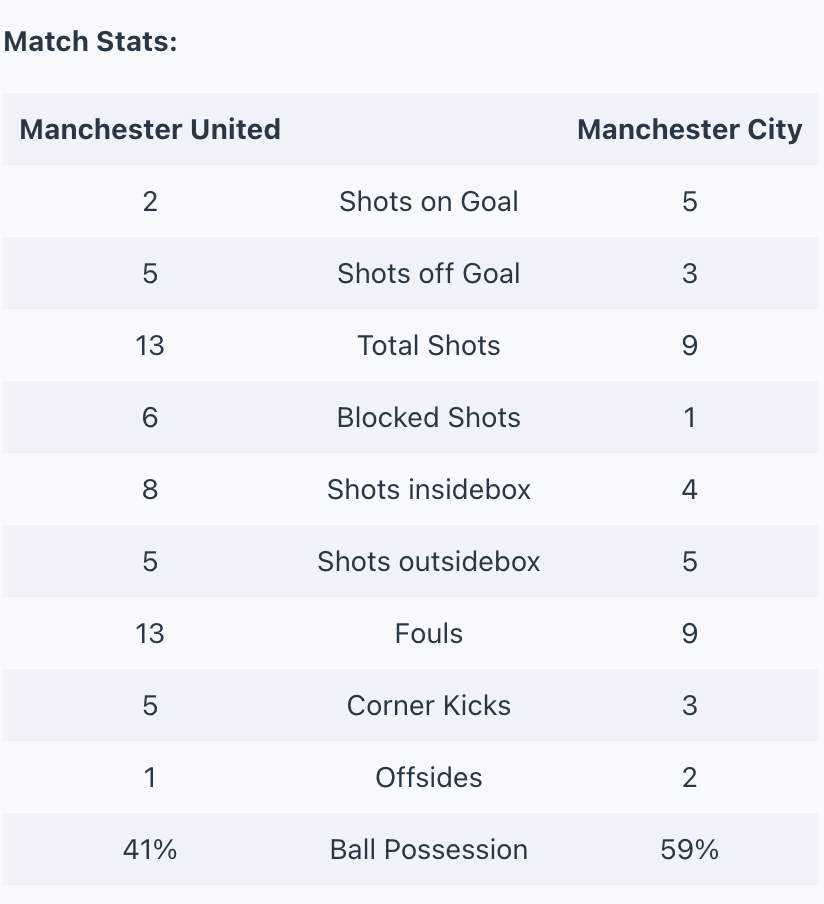The width and height of the screenshot is (824, 904).
Task: Select the Manchester United column header
Action: 150,129
